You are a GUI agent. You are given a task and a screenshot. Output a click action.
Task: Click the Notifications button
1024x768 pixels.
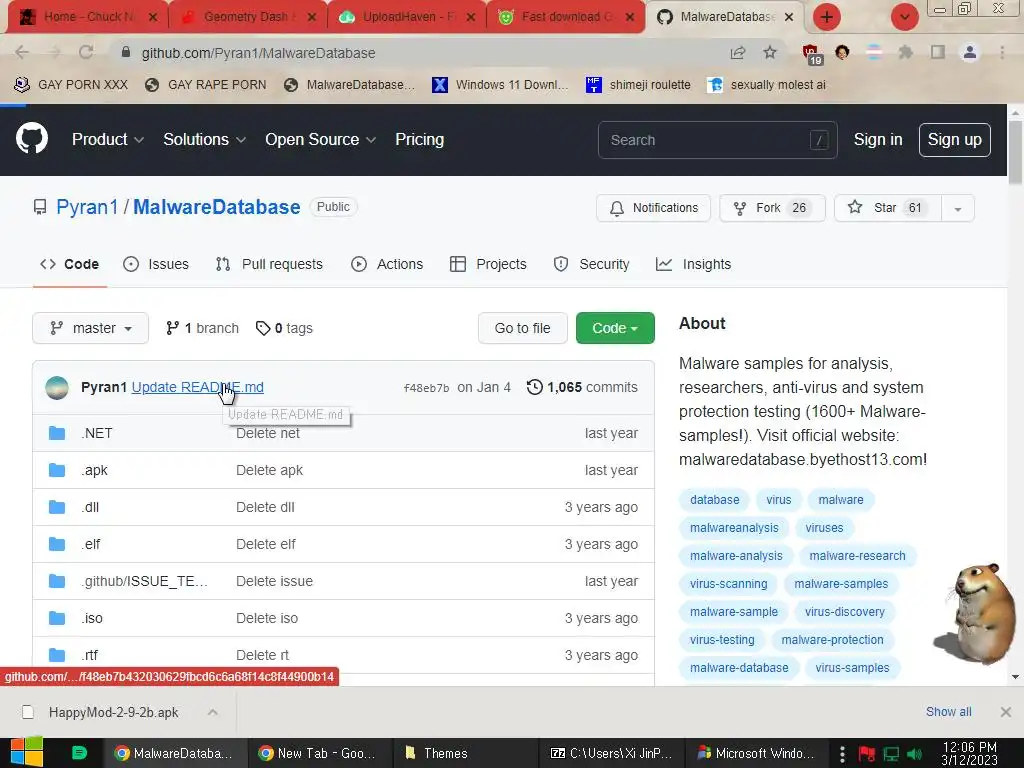[x=653, y=208]
